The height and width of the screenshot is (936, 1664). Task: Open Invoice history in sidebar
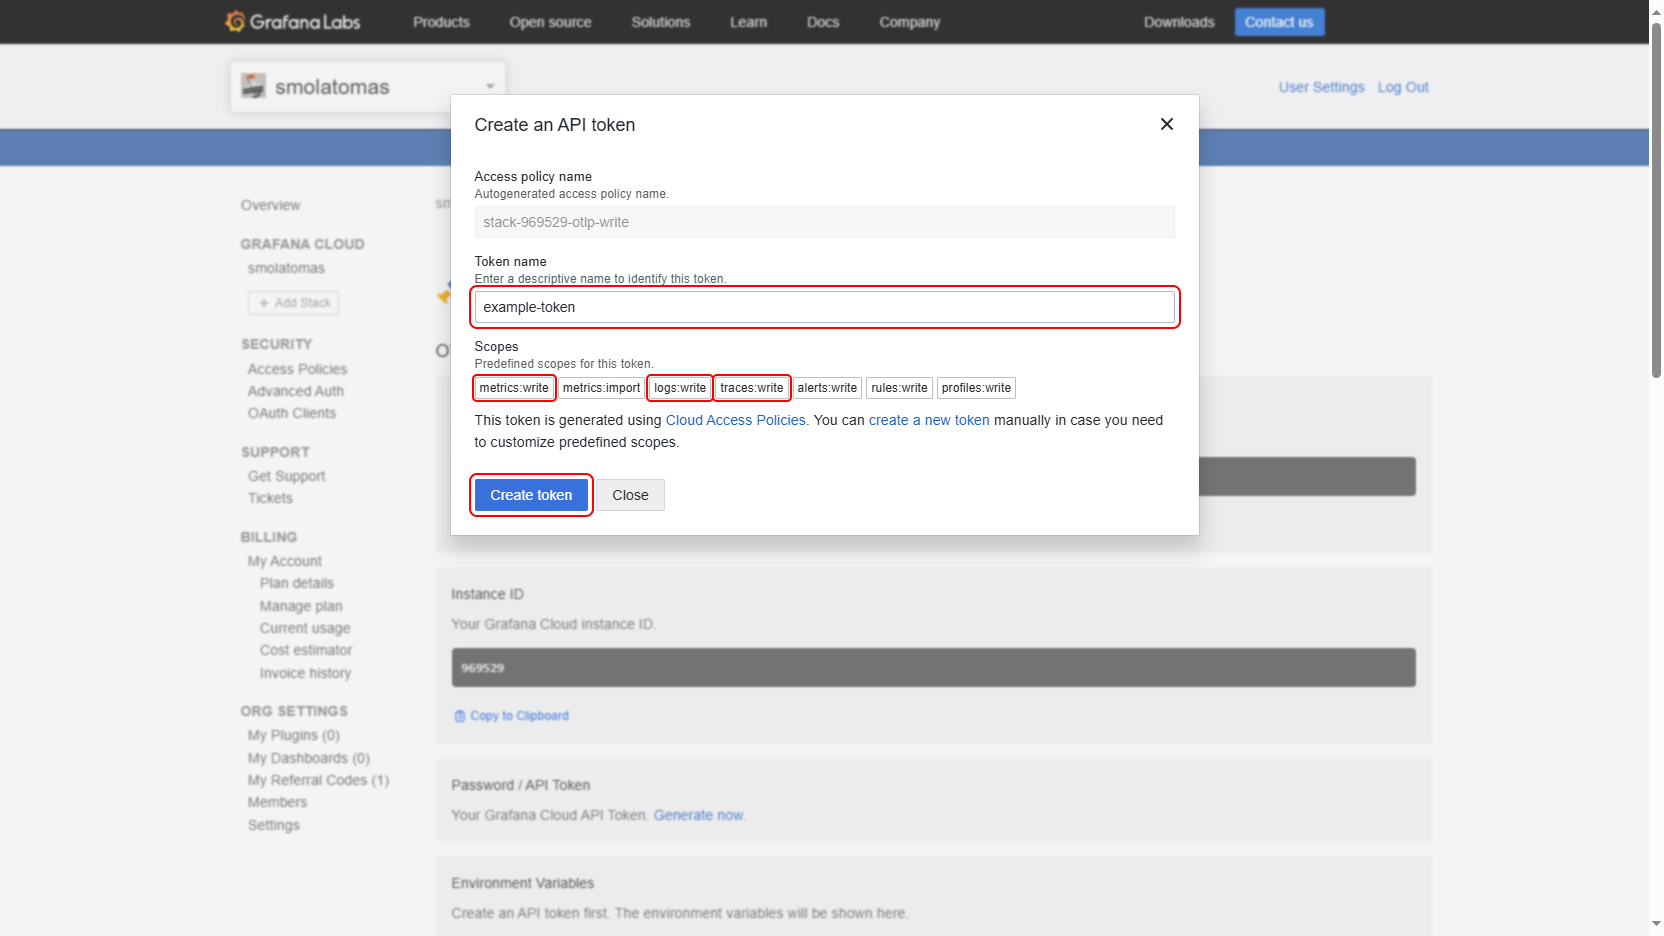point(305,673)
